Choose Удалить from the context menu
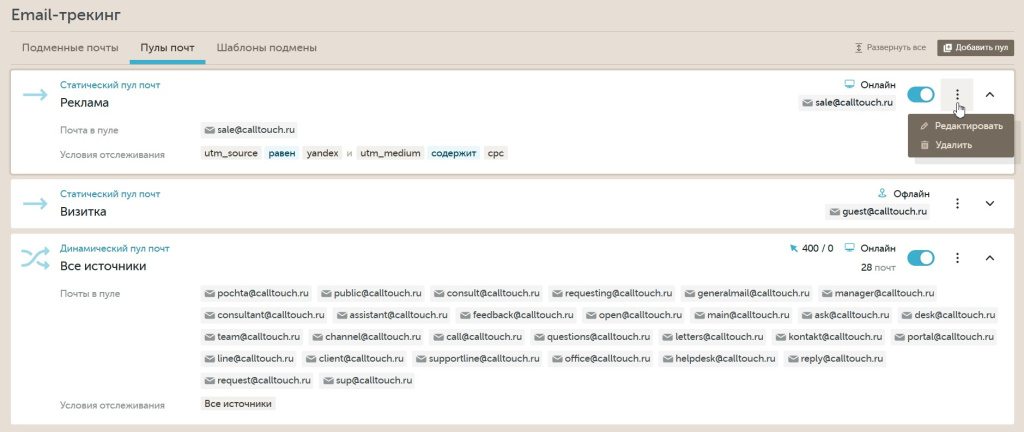This screenshot has height=432, width=1024. [x=961, y=145]
